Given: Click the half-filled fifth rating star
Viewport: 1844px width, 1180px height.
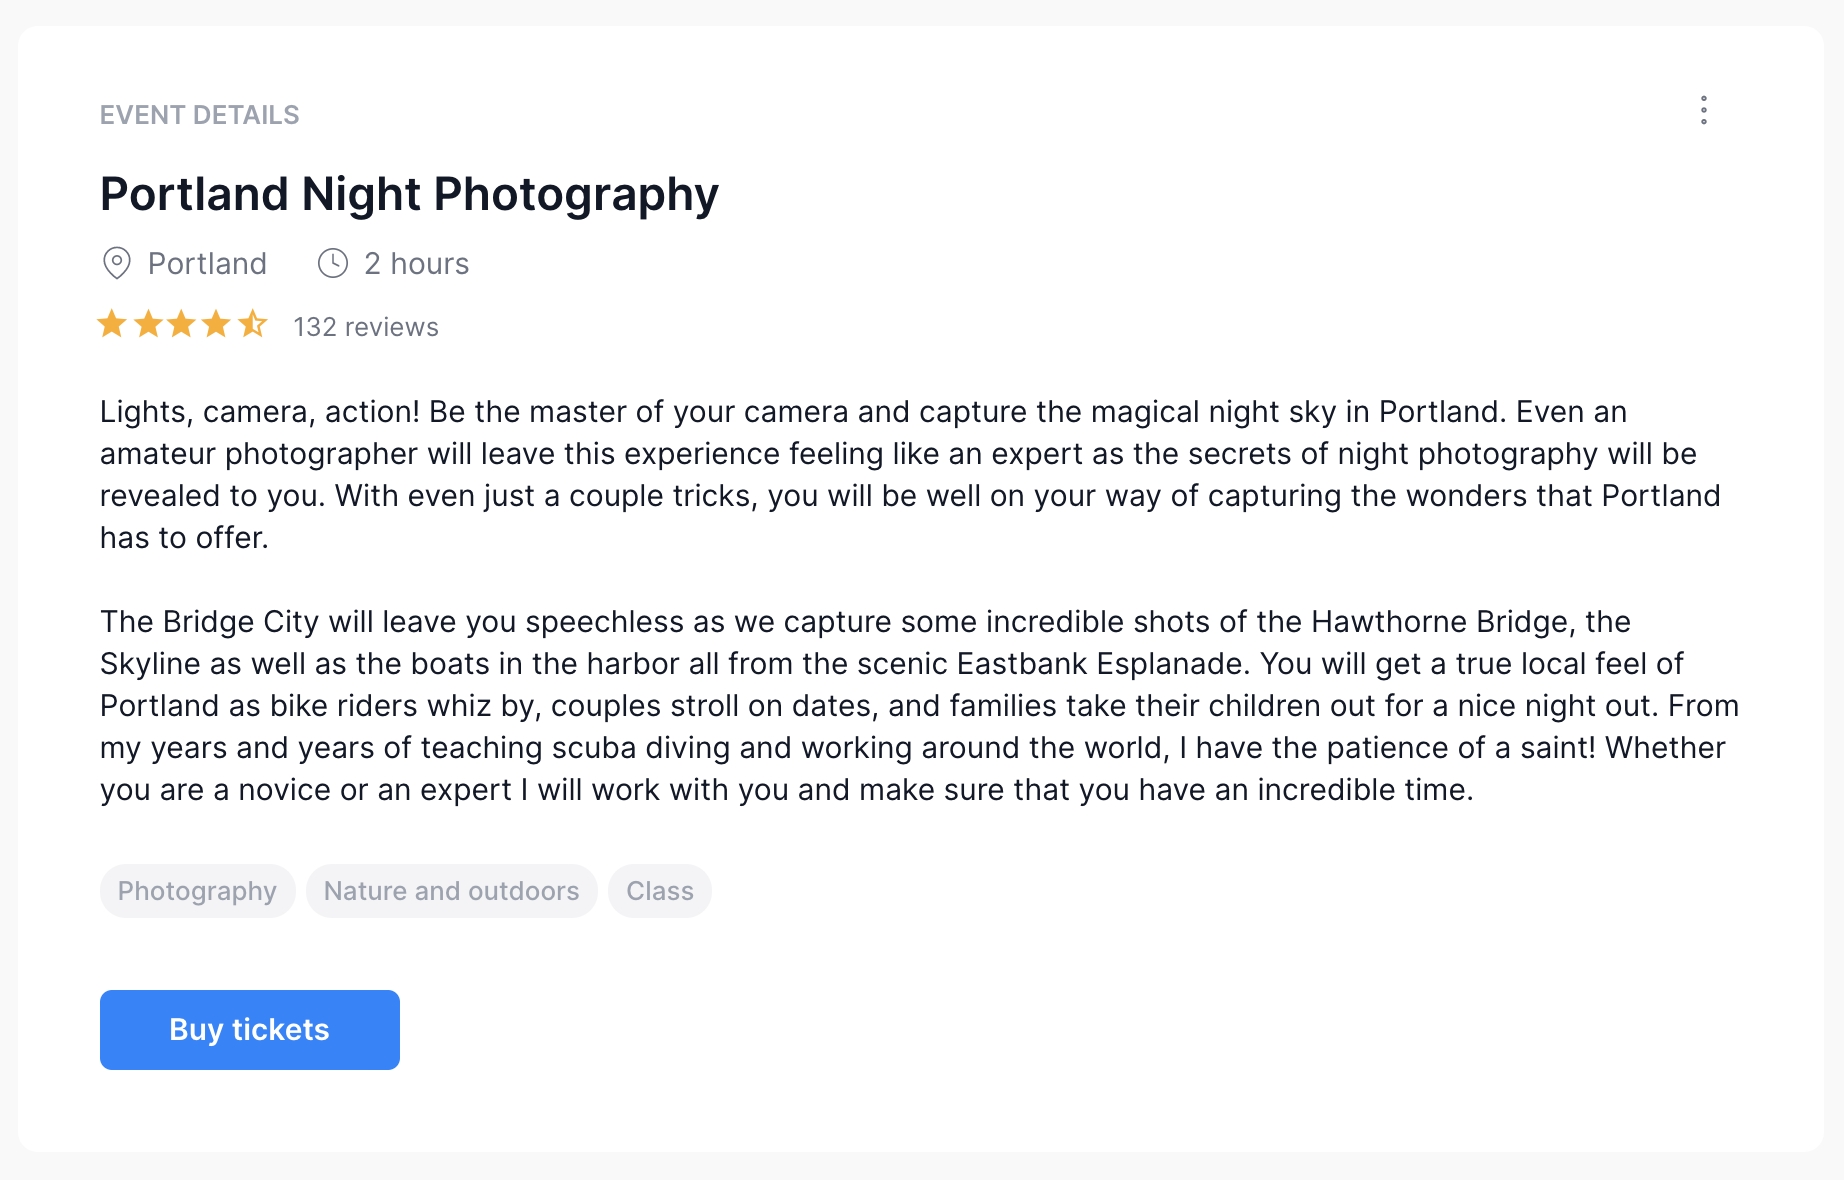Looking at the screenshot, I should pos(252,324).
